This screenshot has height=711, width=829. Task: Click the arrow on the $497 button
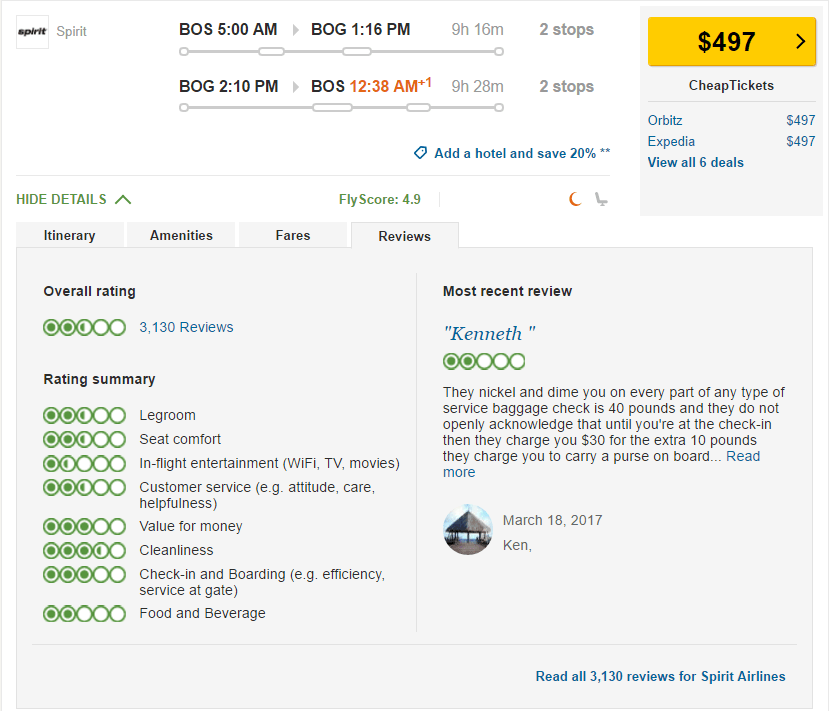[800, 41]
